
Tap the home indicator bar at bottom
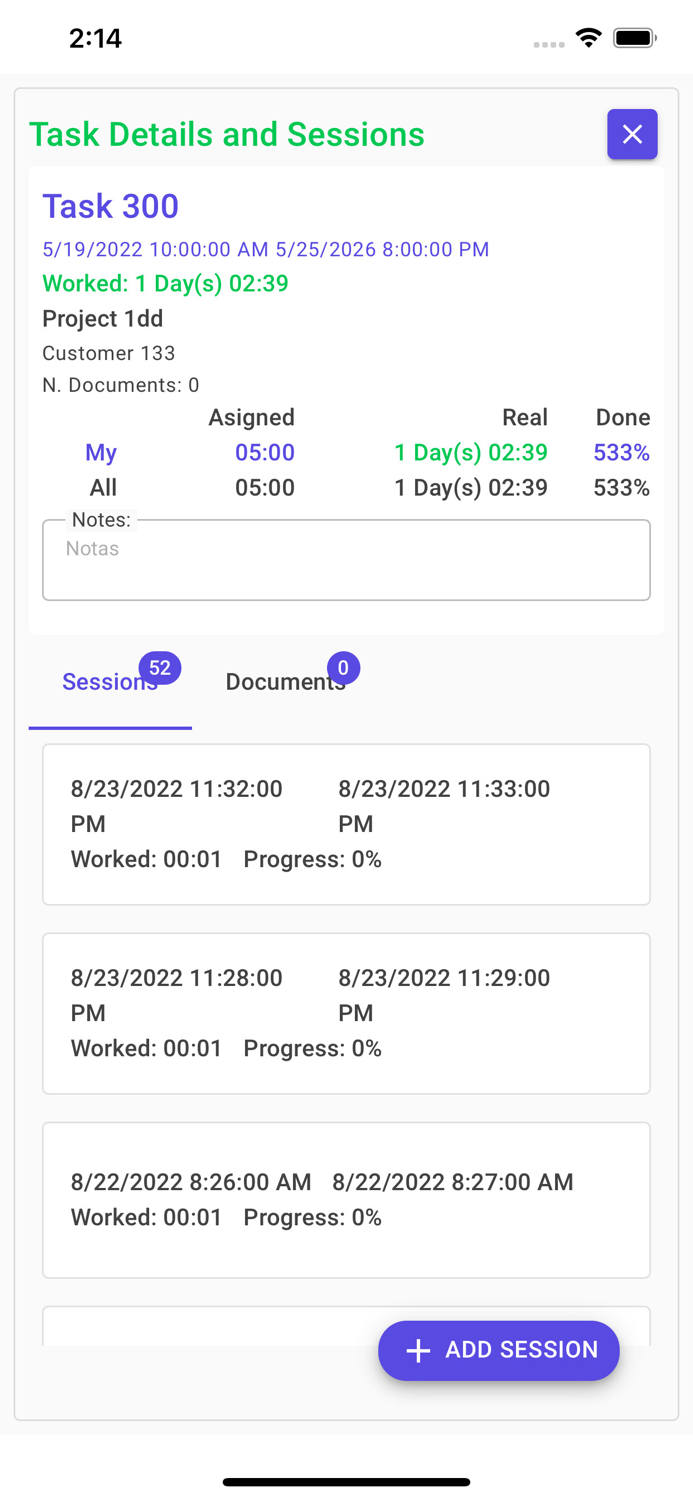(346, 1482)
